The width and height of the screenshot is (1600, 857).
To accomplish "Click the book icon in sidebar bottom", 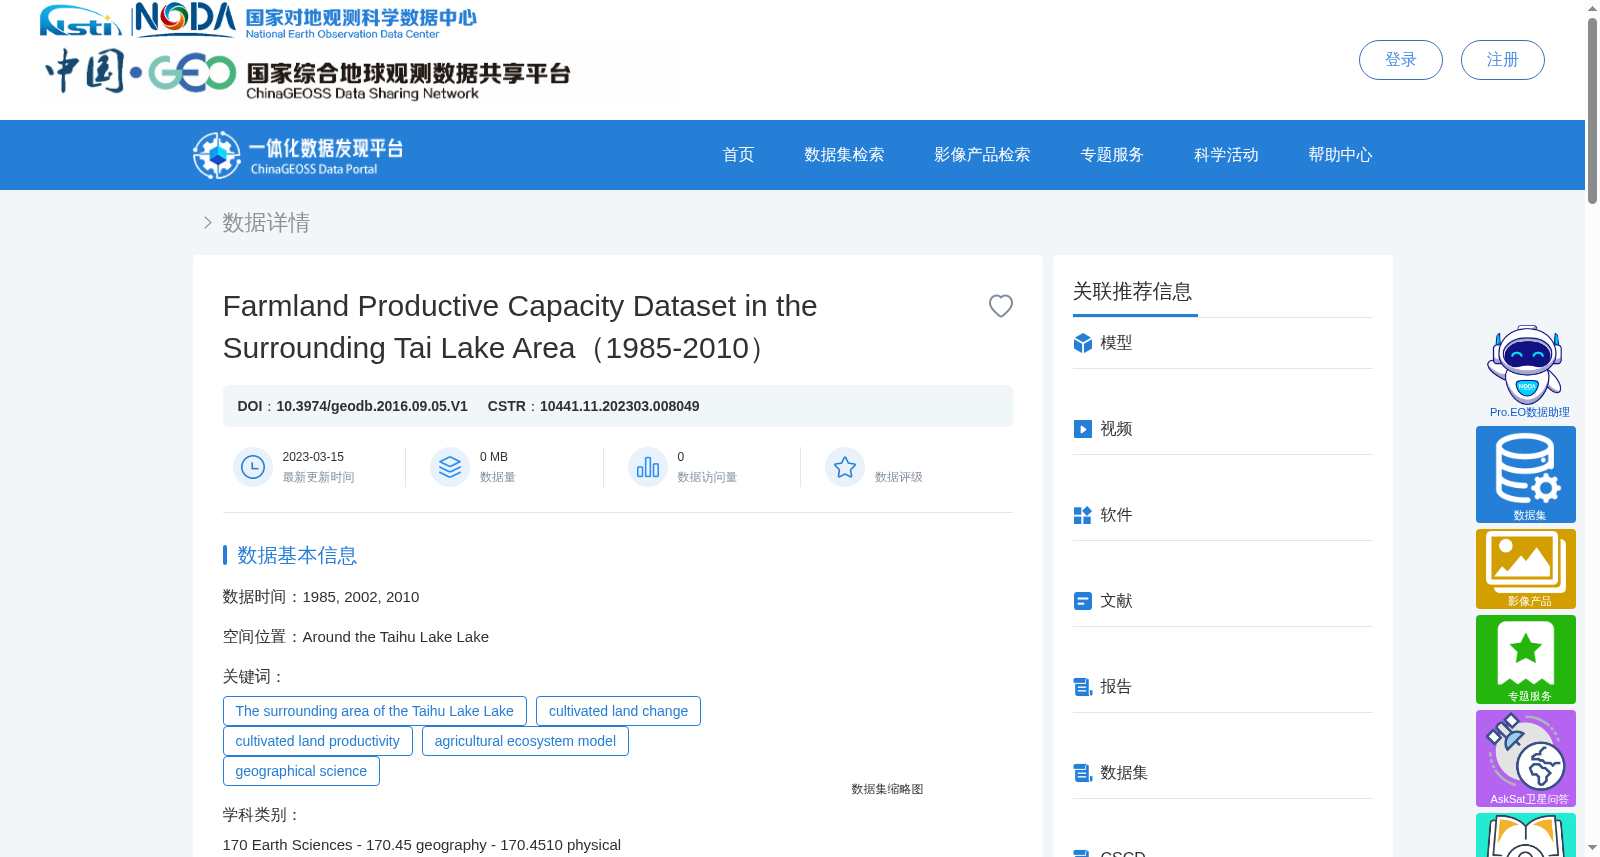I will [1526, 836].
